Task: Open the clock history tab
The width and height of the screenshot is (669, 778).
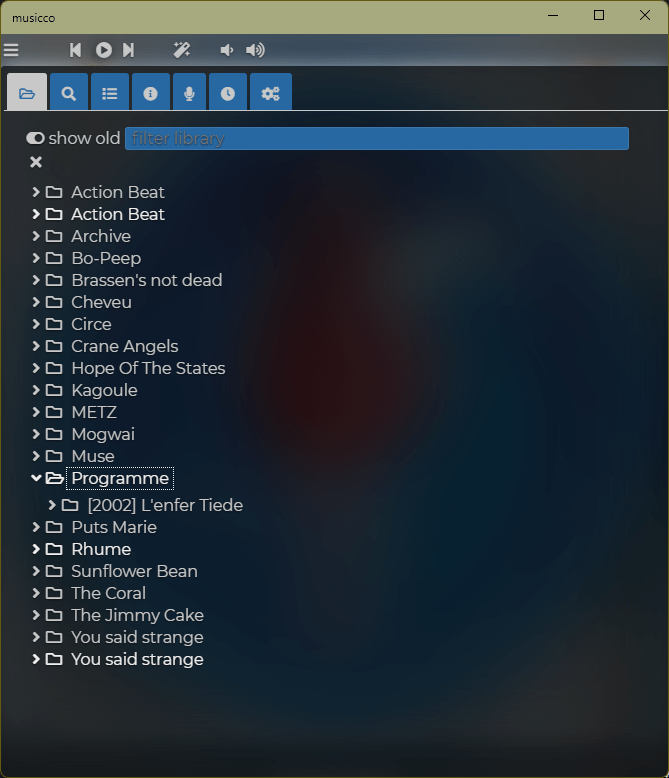Action: point(228,92)
